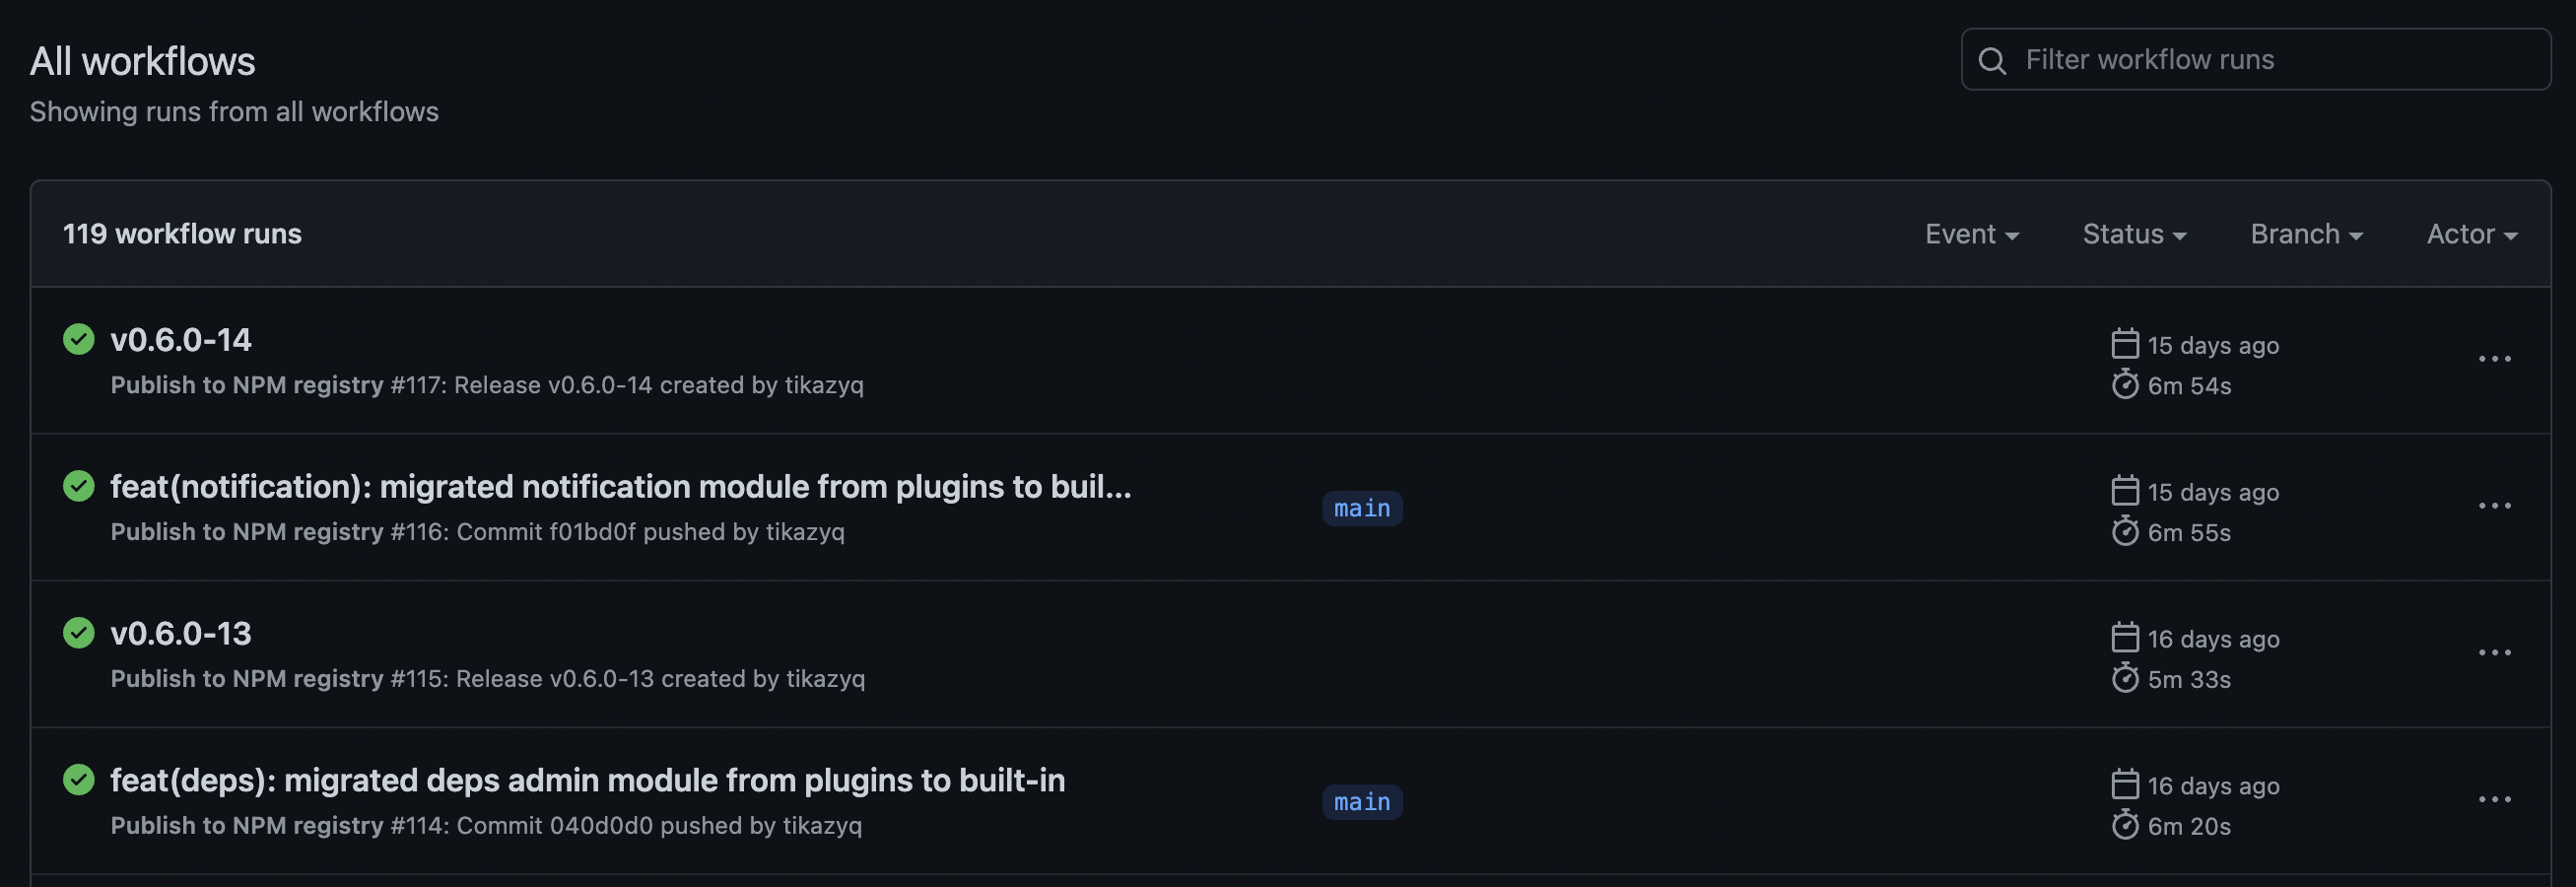Screen dimensions: 2576x887
Task: Open the kebab menu for run #116
Action: (2494, 506)
